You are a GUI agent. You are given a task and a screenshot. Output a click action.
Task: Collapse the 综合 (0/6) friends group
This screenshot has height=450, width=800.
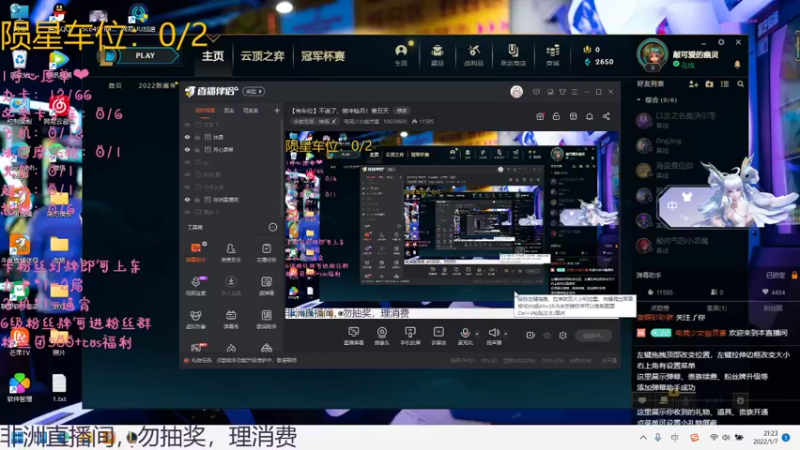click(639, 100)
